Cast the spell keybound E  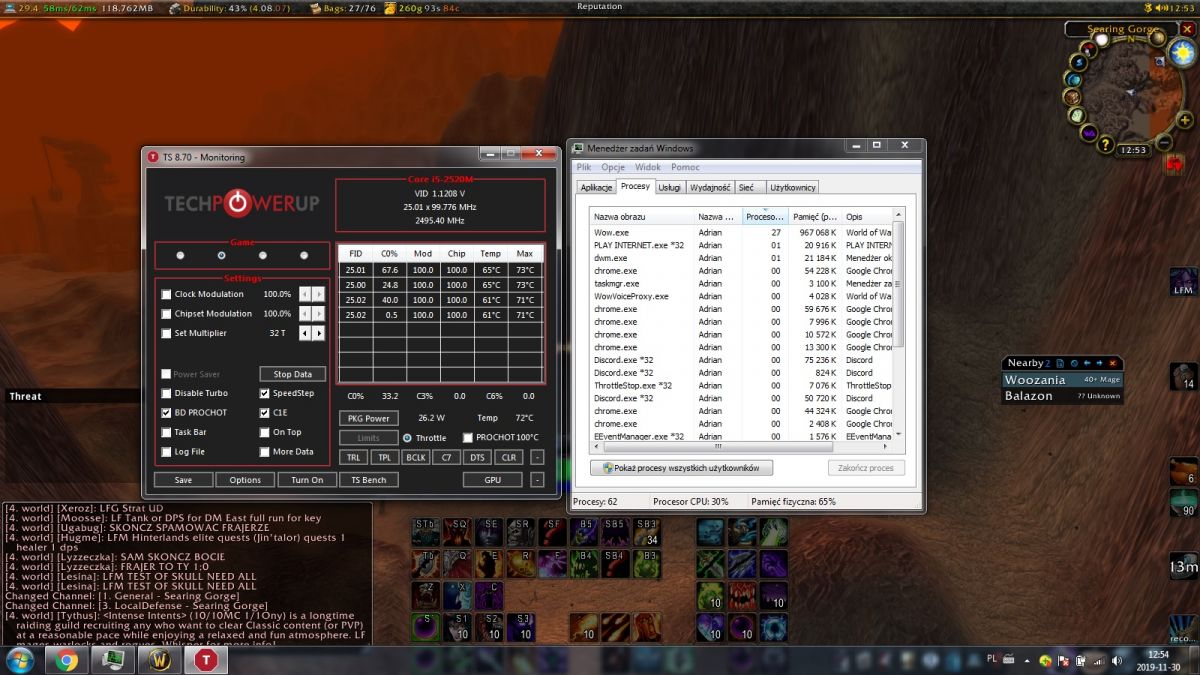pos(489,564)
